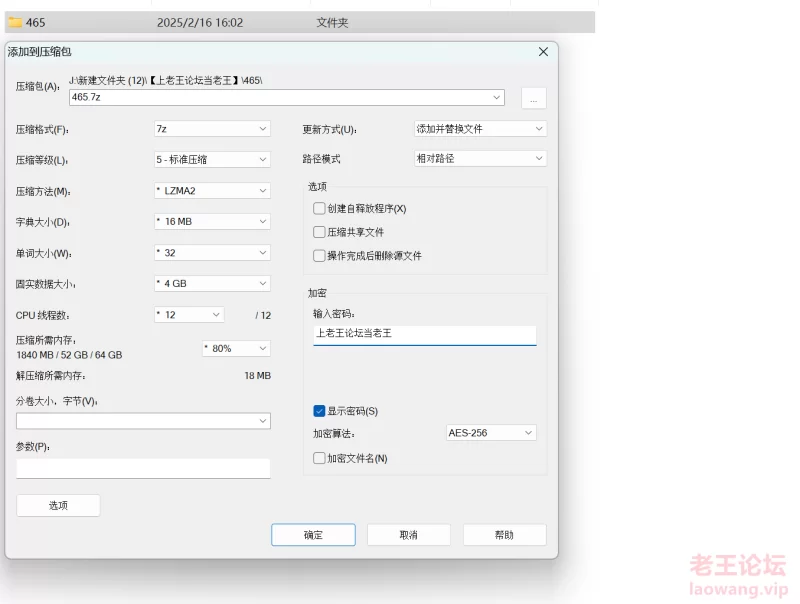
Task: Click the 1840 MB / 52 GB / 64 GB text
Action: point(69,355)
